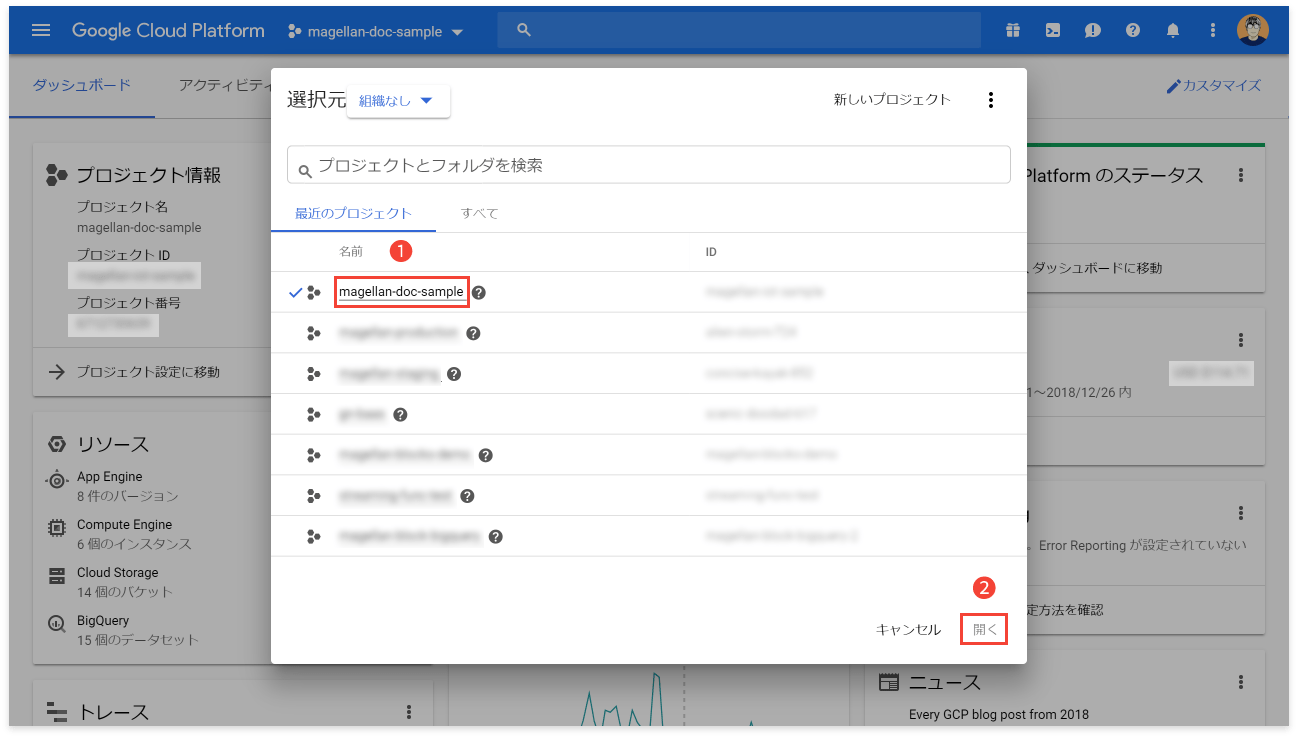Viewport: 1298px width, 738px height.
Task: Open the feedback alert icon in the top bar
Action: coord(1093,30)
